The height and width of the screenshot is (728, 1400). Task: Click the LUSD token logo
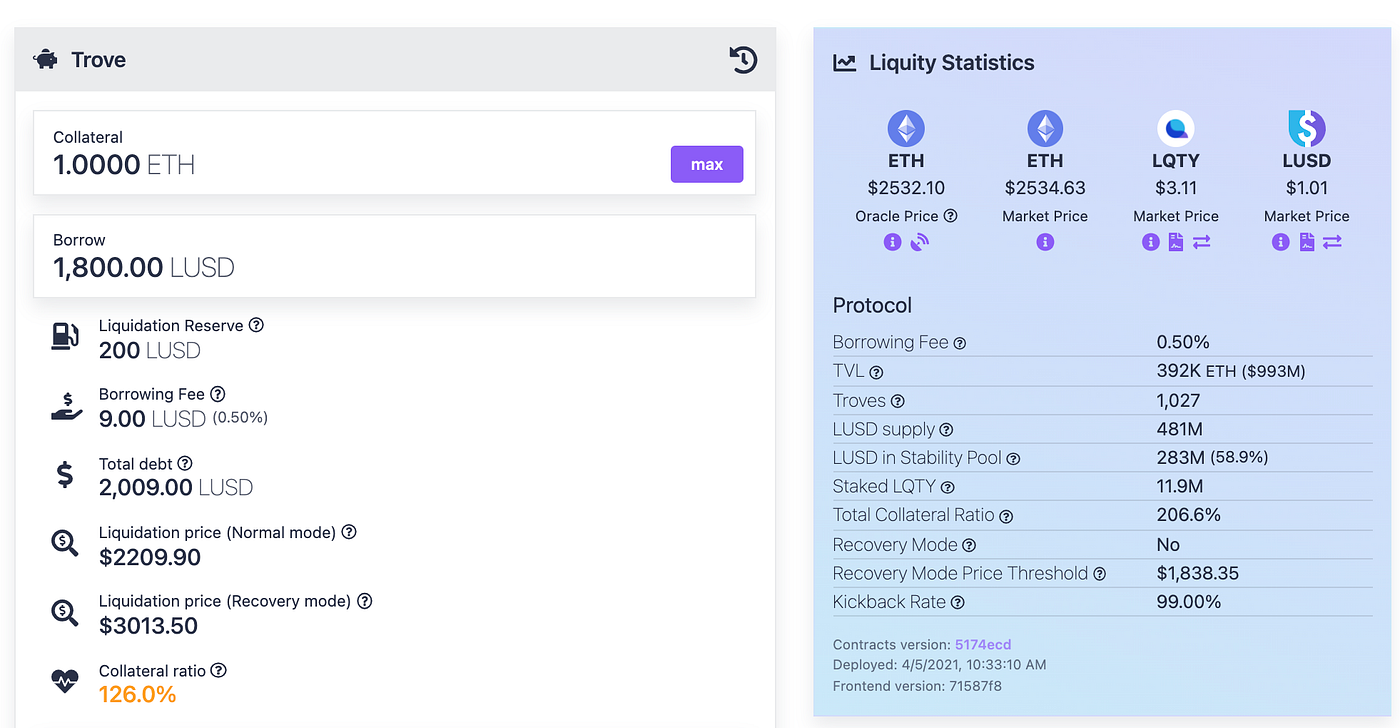tap(1306, 129)
